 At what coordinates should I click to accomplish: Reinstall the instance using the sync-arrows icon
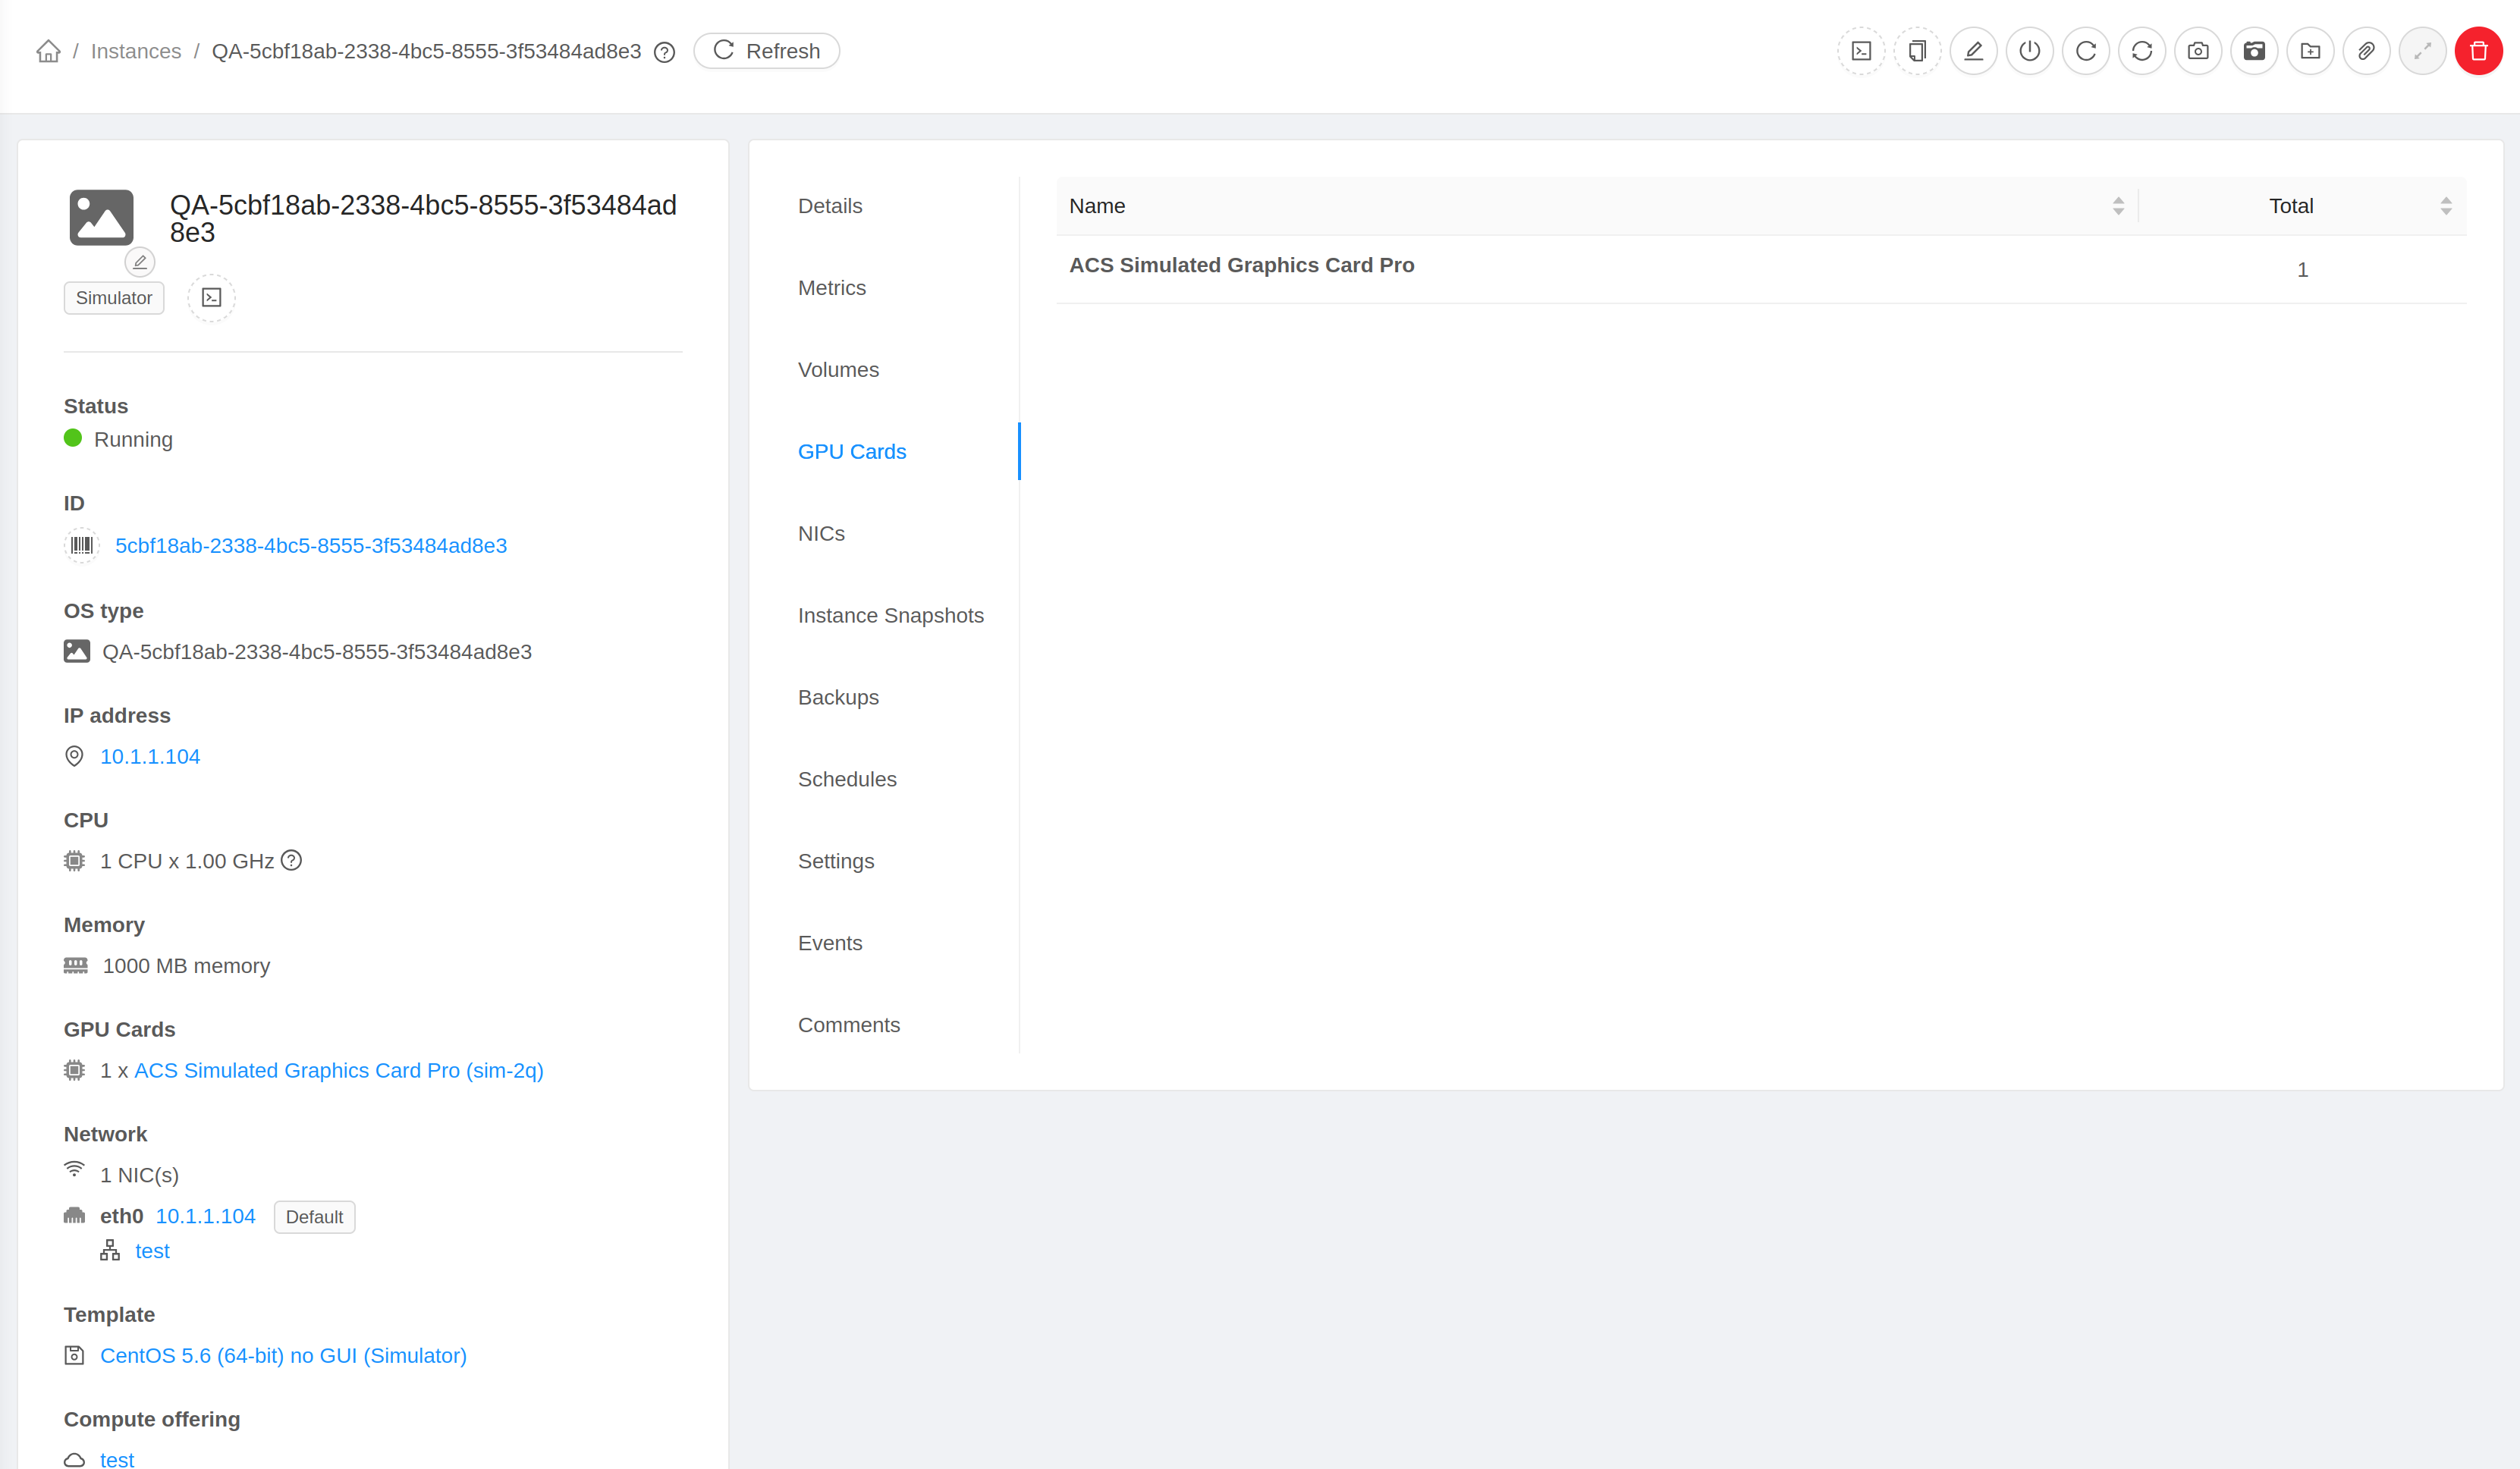tap(2142, 51)
